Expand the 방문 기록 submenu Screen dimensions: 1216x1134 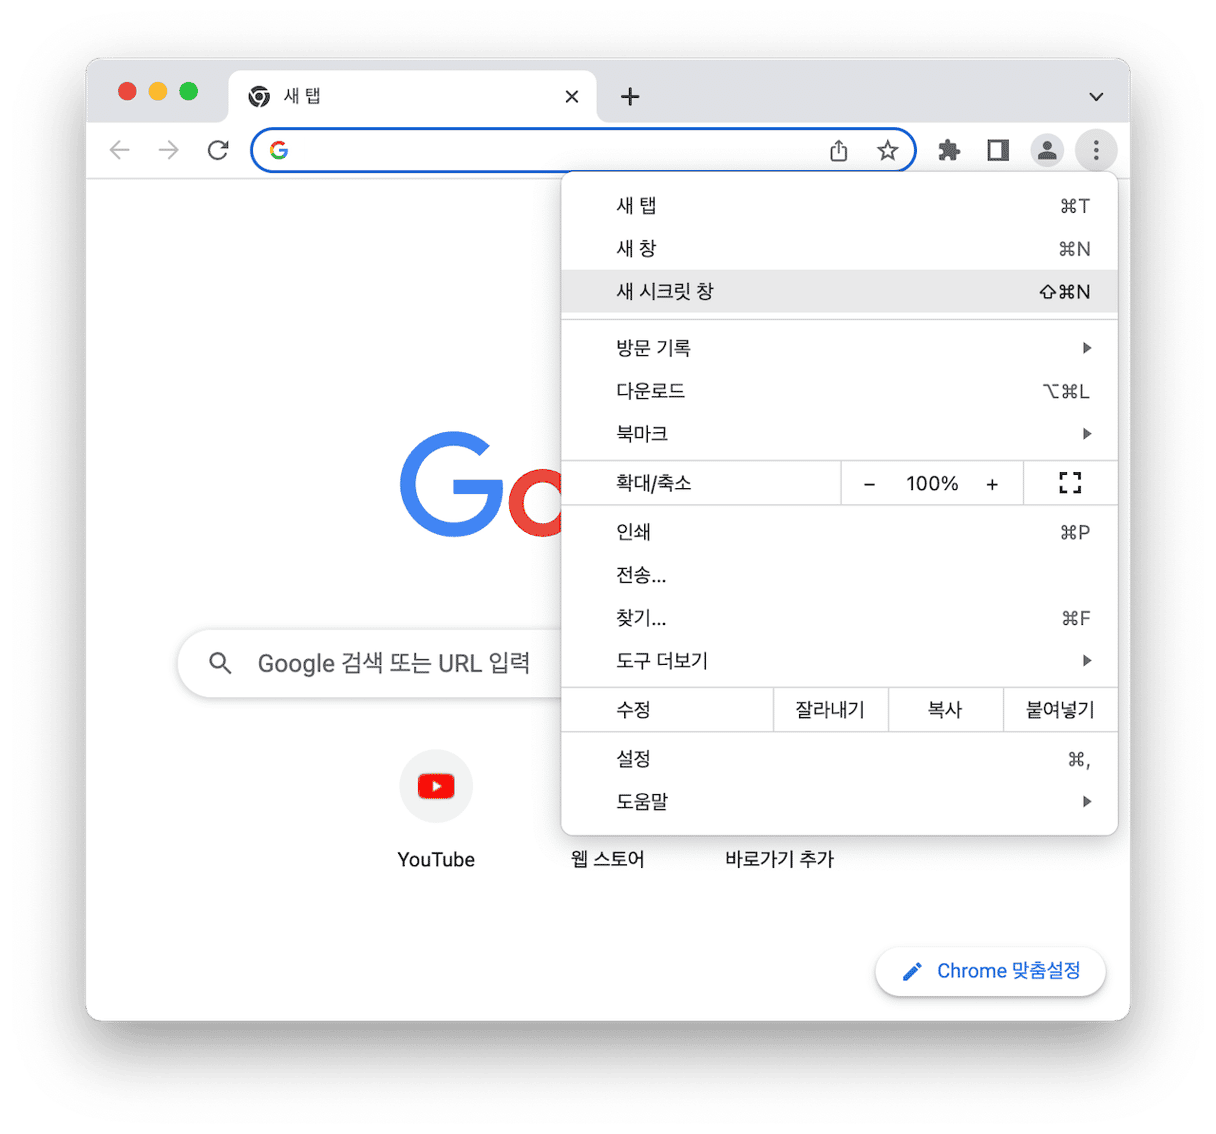point(839,348)
